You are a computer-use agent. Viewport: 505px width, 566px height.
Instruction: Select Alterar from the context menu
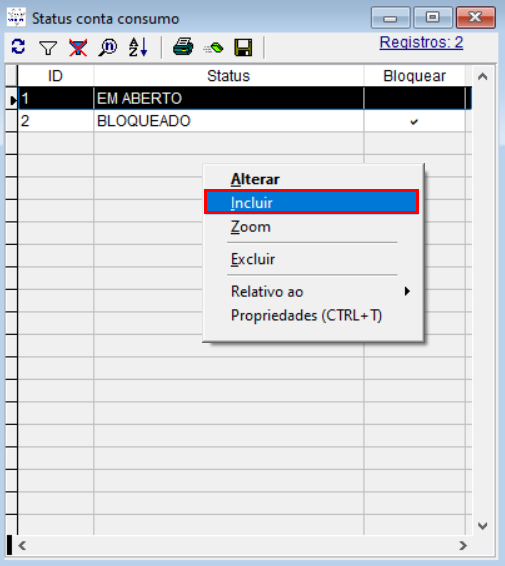pos(255,179)
